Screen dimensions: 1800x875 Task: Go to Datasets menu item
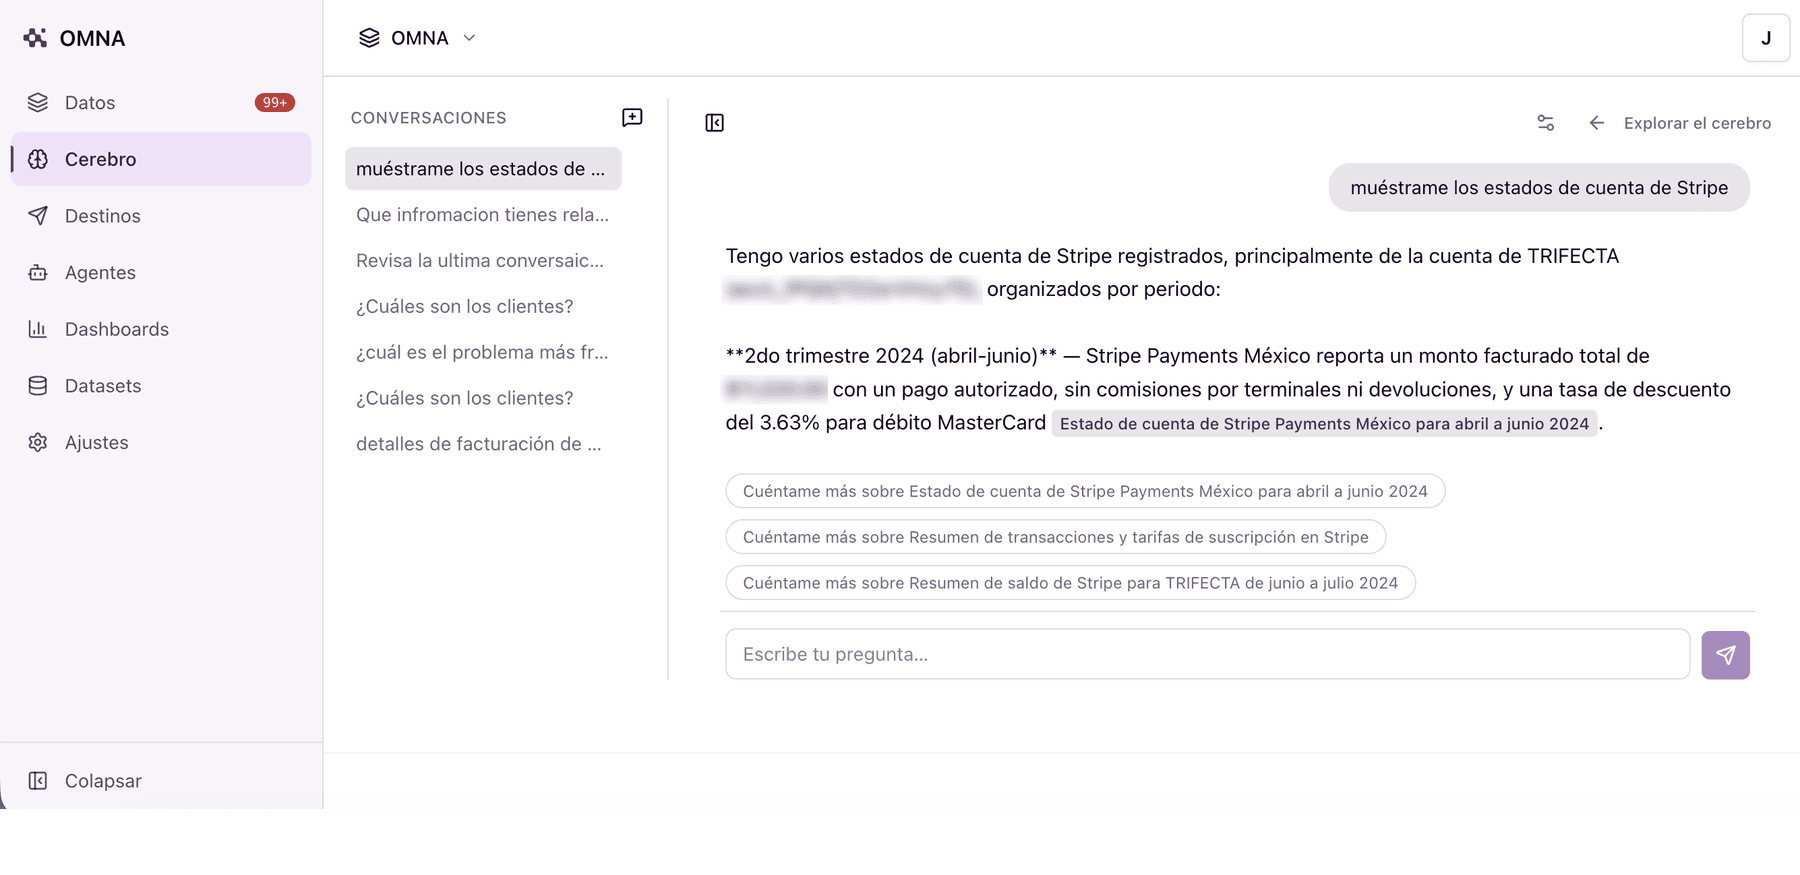pyautogui.click(x=161, y=386)
